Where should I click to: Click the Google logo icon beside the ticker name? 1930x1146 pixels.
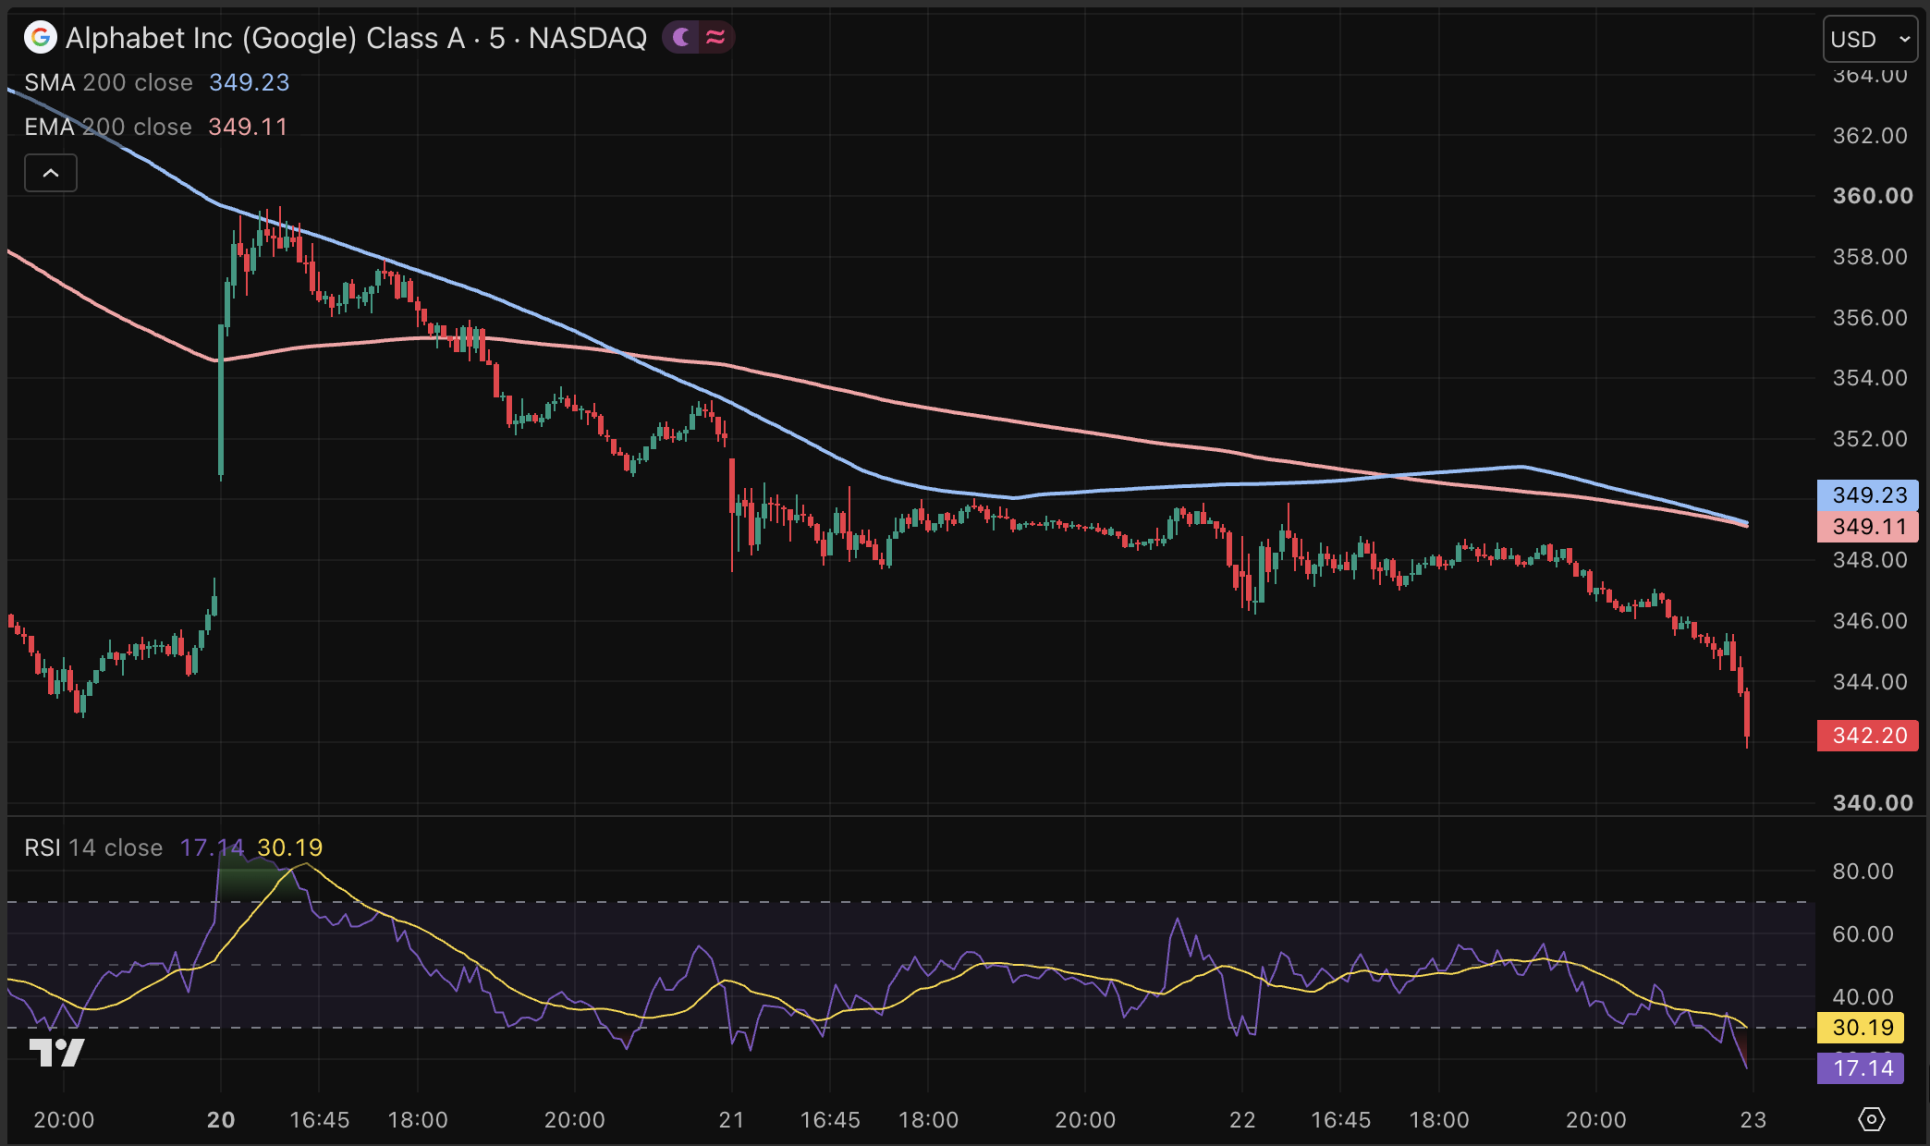(40, 38)
